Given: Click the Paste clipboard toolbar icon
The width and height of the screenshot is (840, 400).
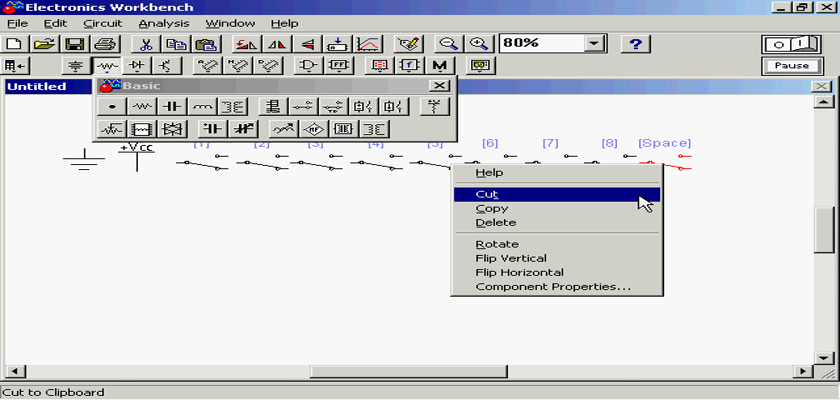Looking at the screenshot, I should point(205,44).
